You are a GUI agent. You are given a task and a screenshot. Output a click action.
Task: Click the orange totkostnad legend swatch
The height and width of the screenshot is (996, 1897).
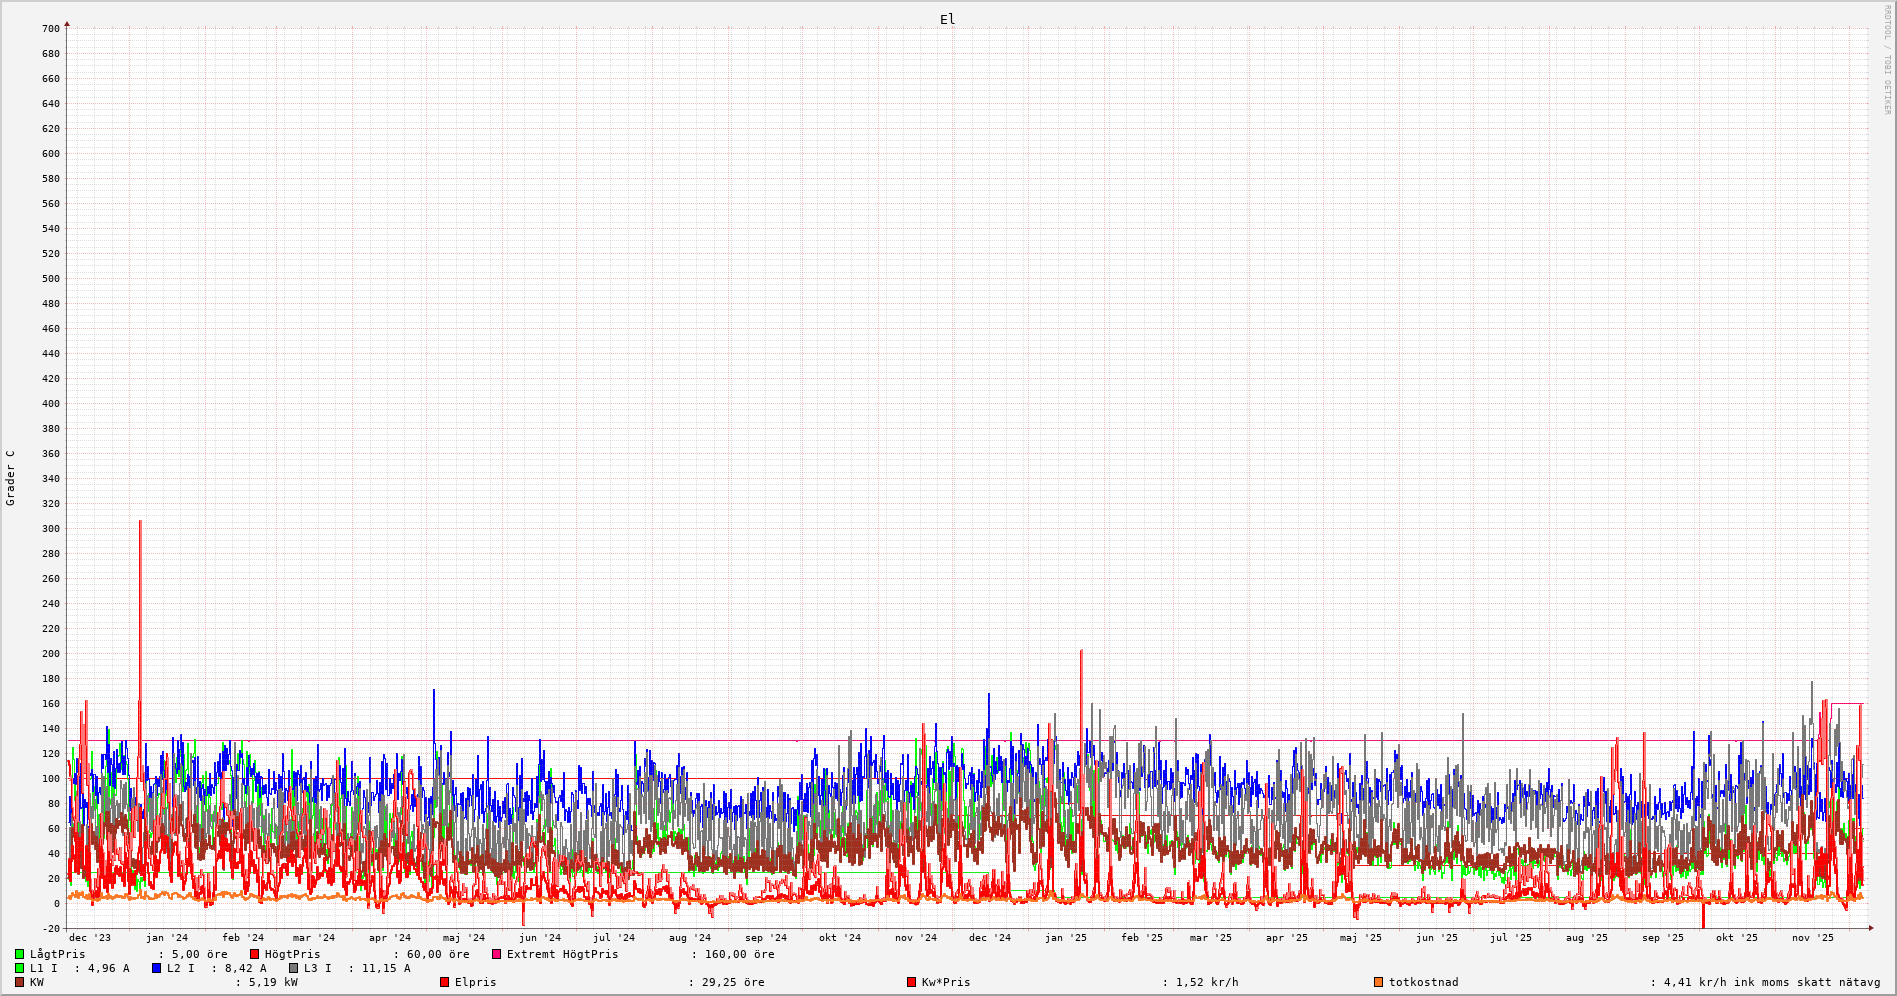click(1378, 982)
